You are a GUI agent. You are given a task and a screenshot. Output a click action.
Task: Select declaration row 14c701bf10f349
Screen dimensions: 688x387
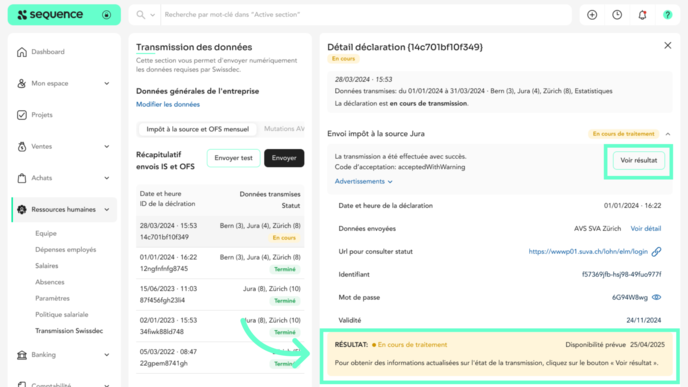220,232
